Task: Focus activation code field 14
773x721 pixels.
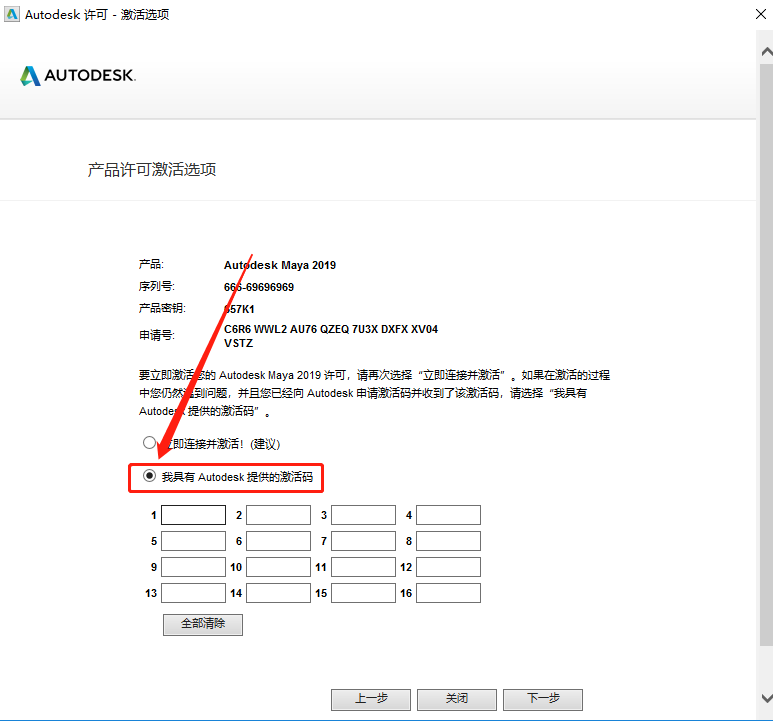Action: tap(279, 593)
